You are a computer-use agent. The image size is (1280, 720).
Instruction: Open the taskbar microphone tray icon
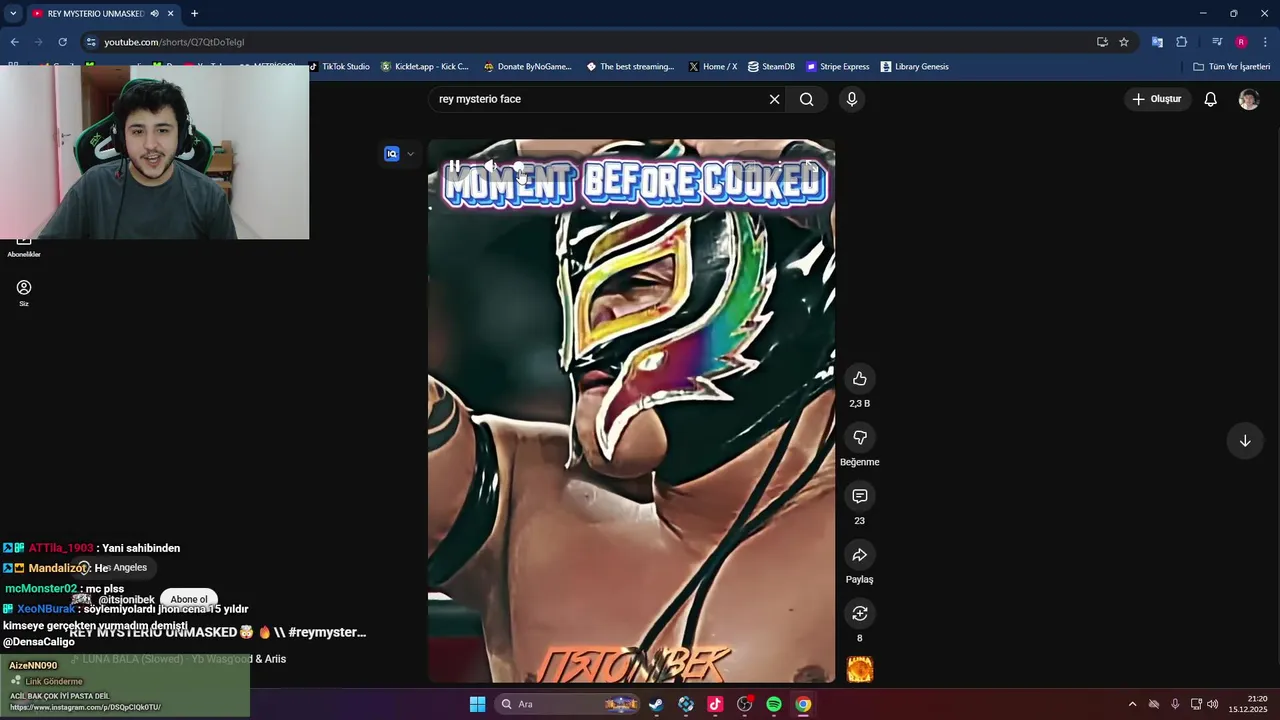coord(1175,704)
